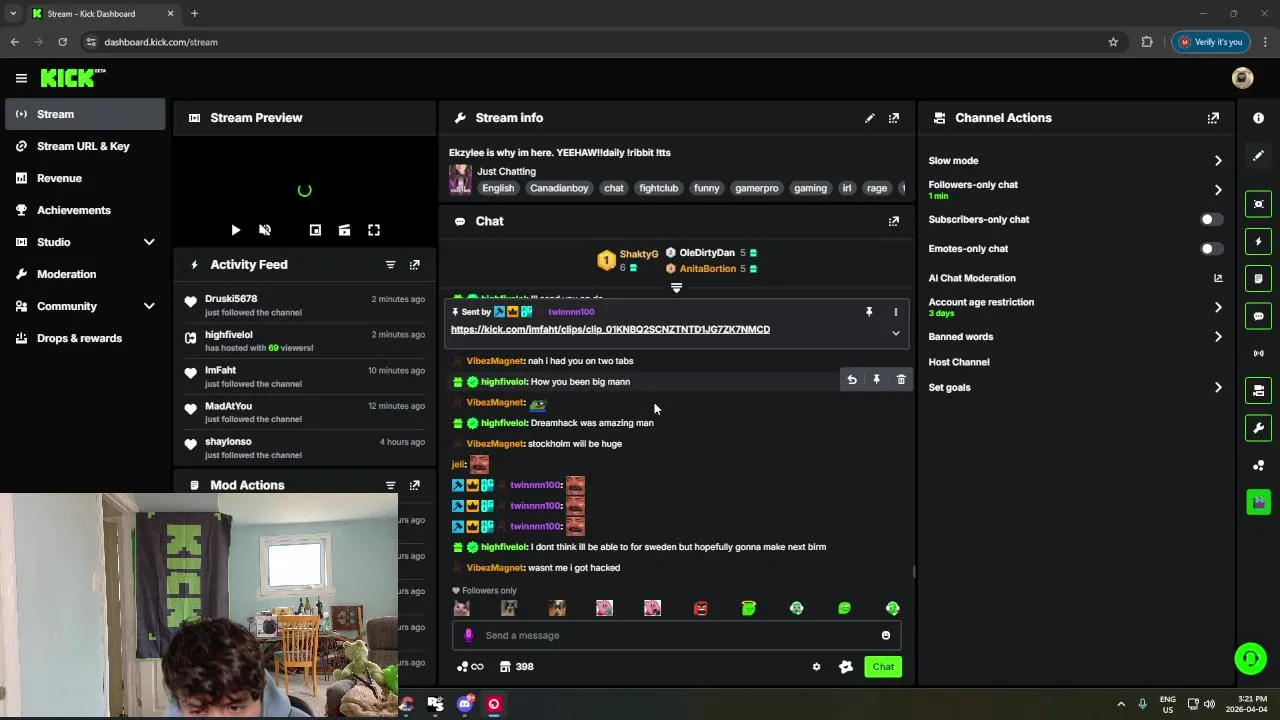Screen dimensions: 1280x720
Task: Open the green support headset button
Action: [1250, 658]
